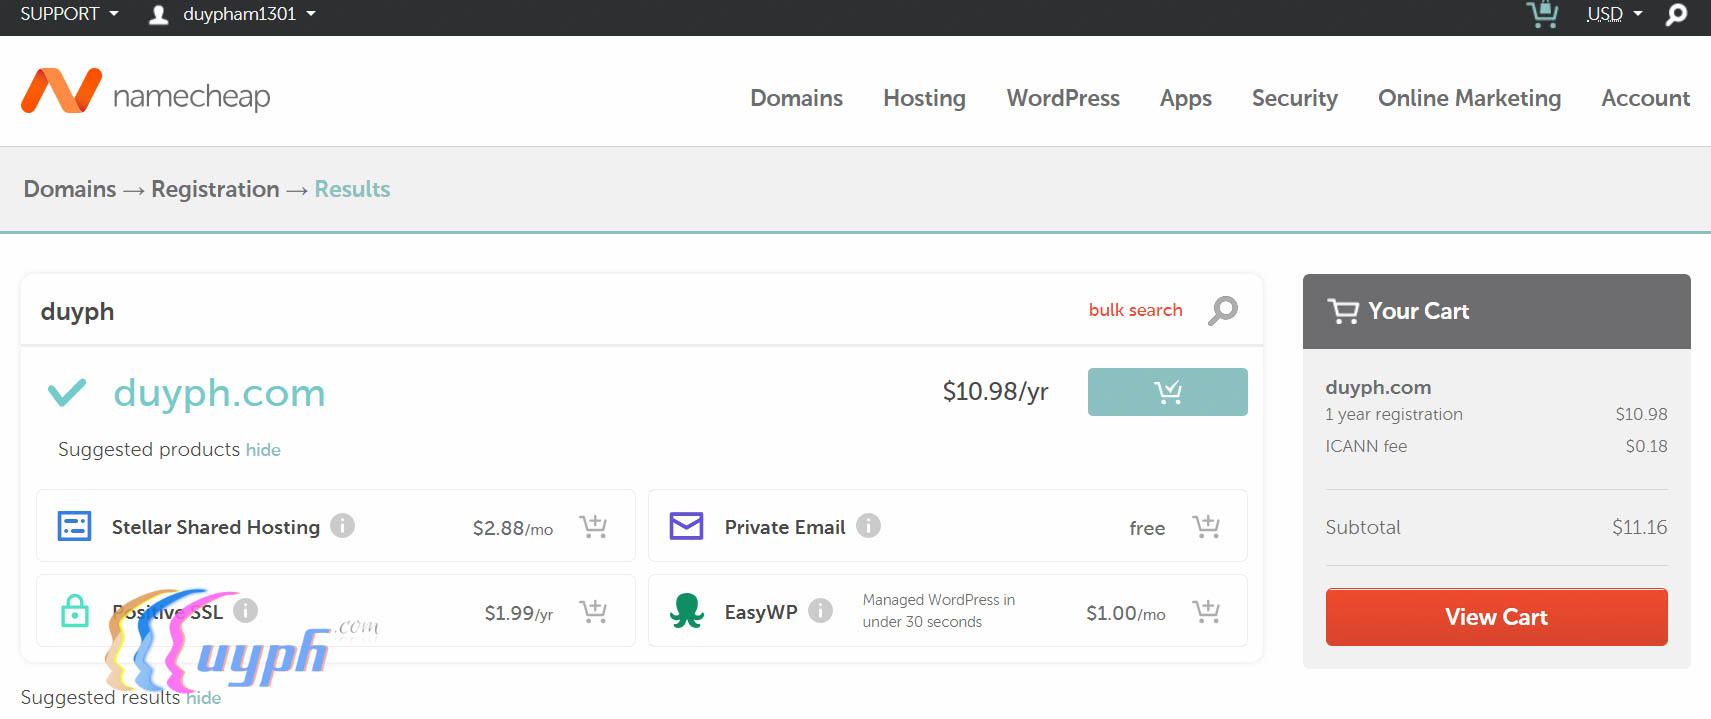Add EasyWP to cart

(1206, 612)
